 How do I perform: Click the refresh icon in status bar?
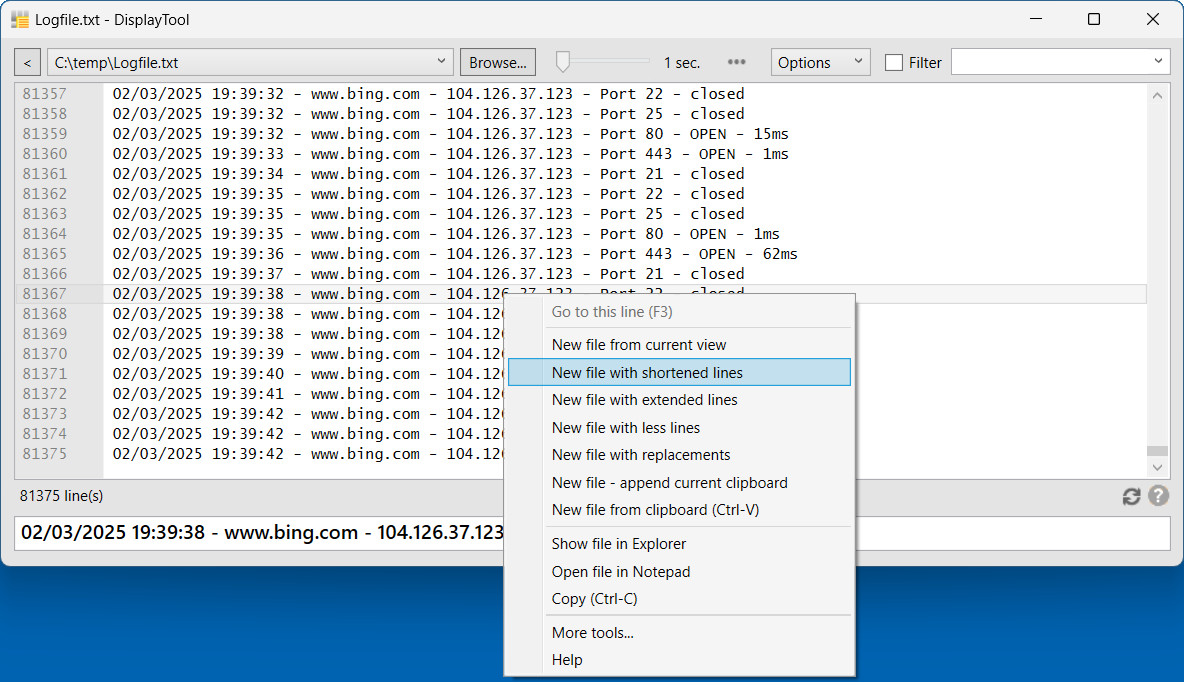click(1130, 497)
